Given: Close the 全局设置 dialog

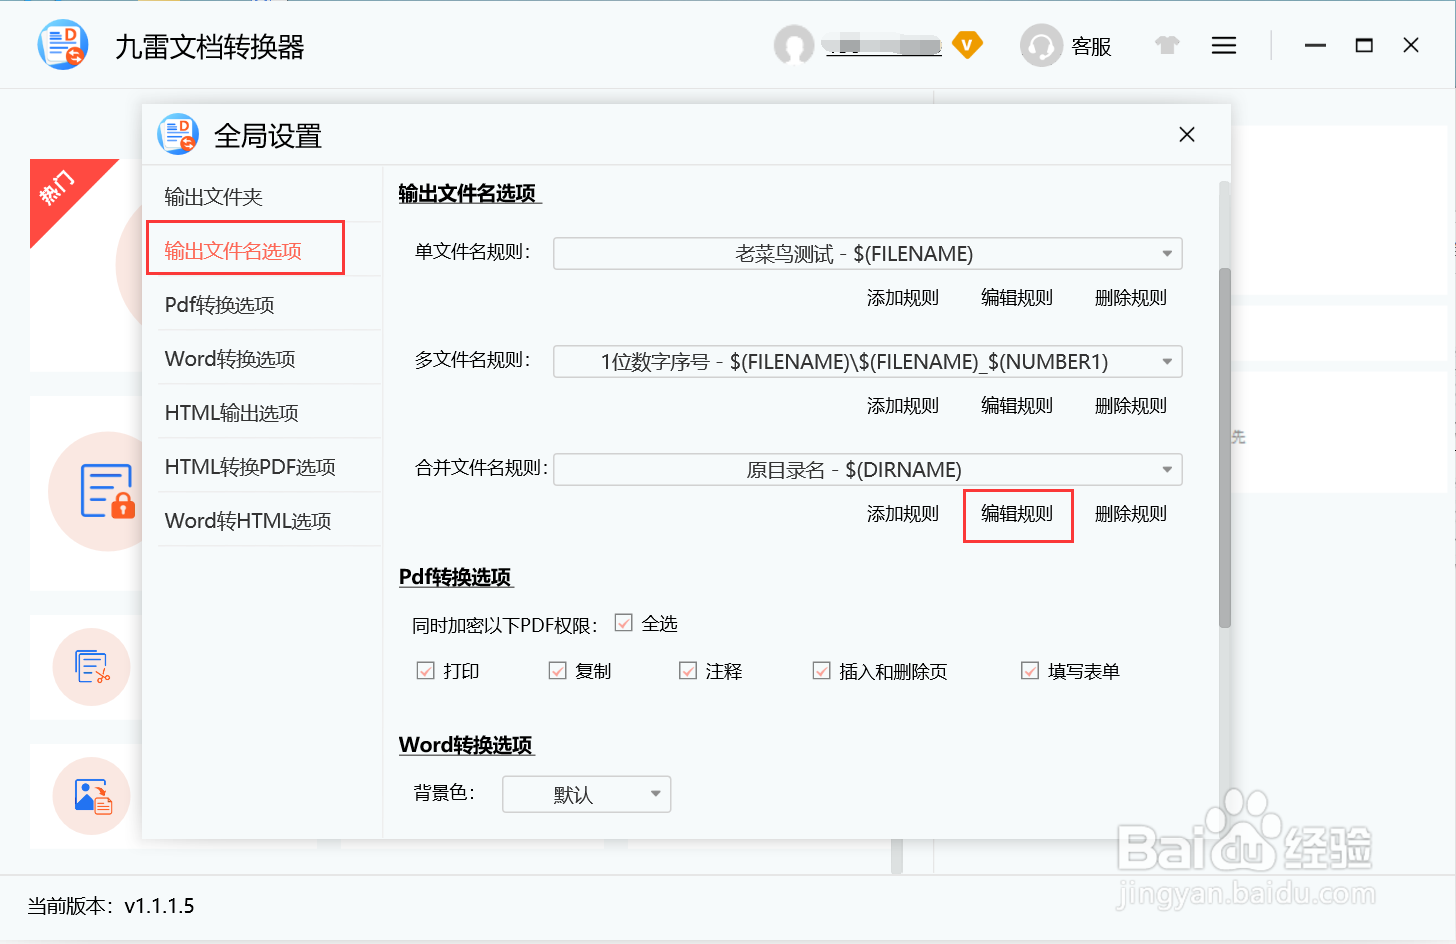Looking at the screenshot, I should tap(1187, 135).
